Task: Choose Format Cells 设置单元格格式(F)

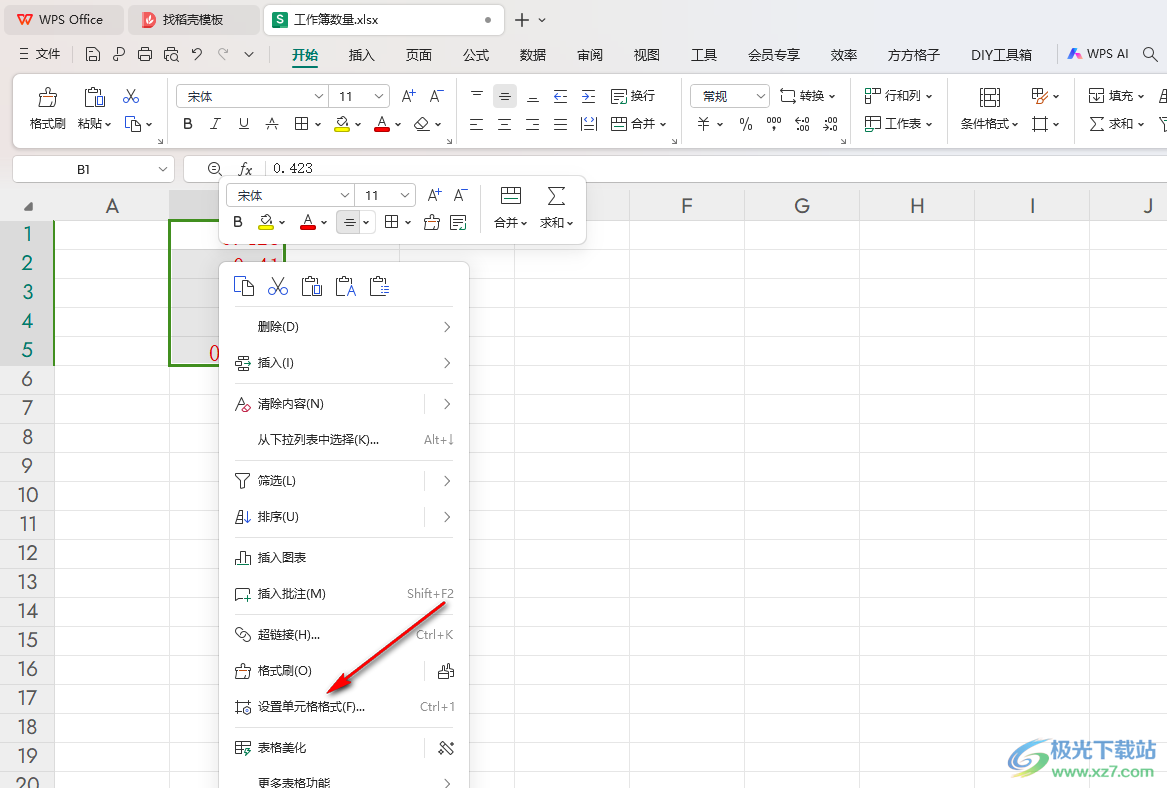Action: (x=344, y=707)
